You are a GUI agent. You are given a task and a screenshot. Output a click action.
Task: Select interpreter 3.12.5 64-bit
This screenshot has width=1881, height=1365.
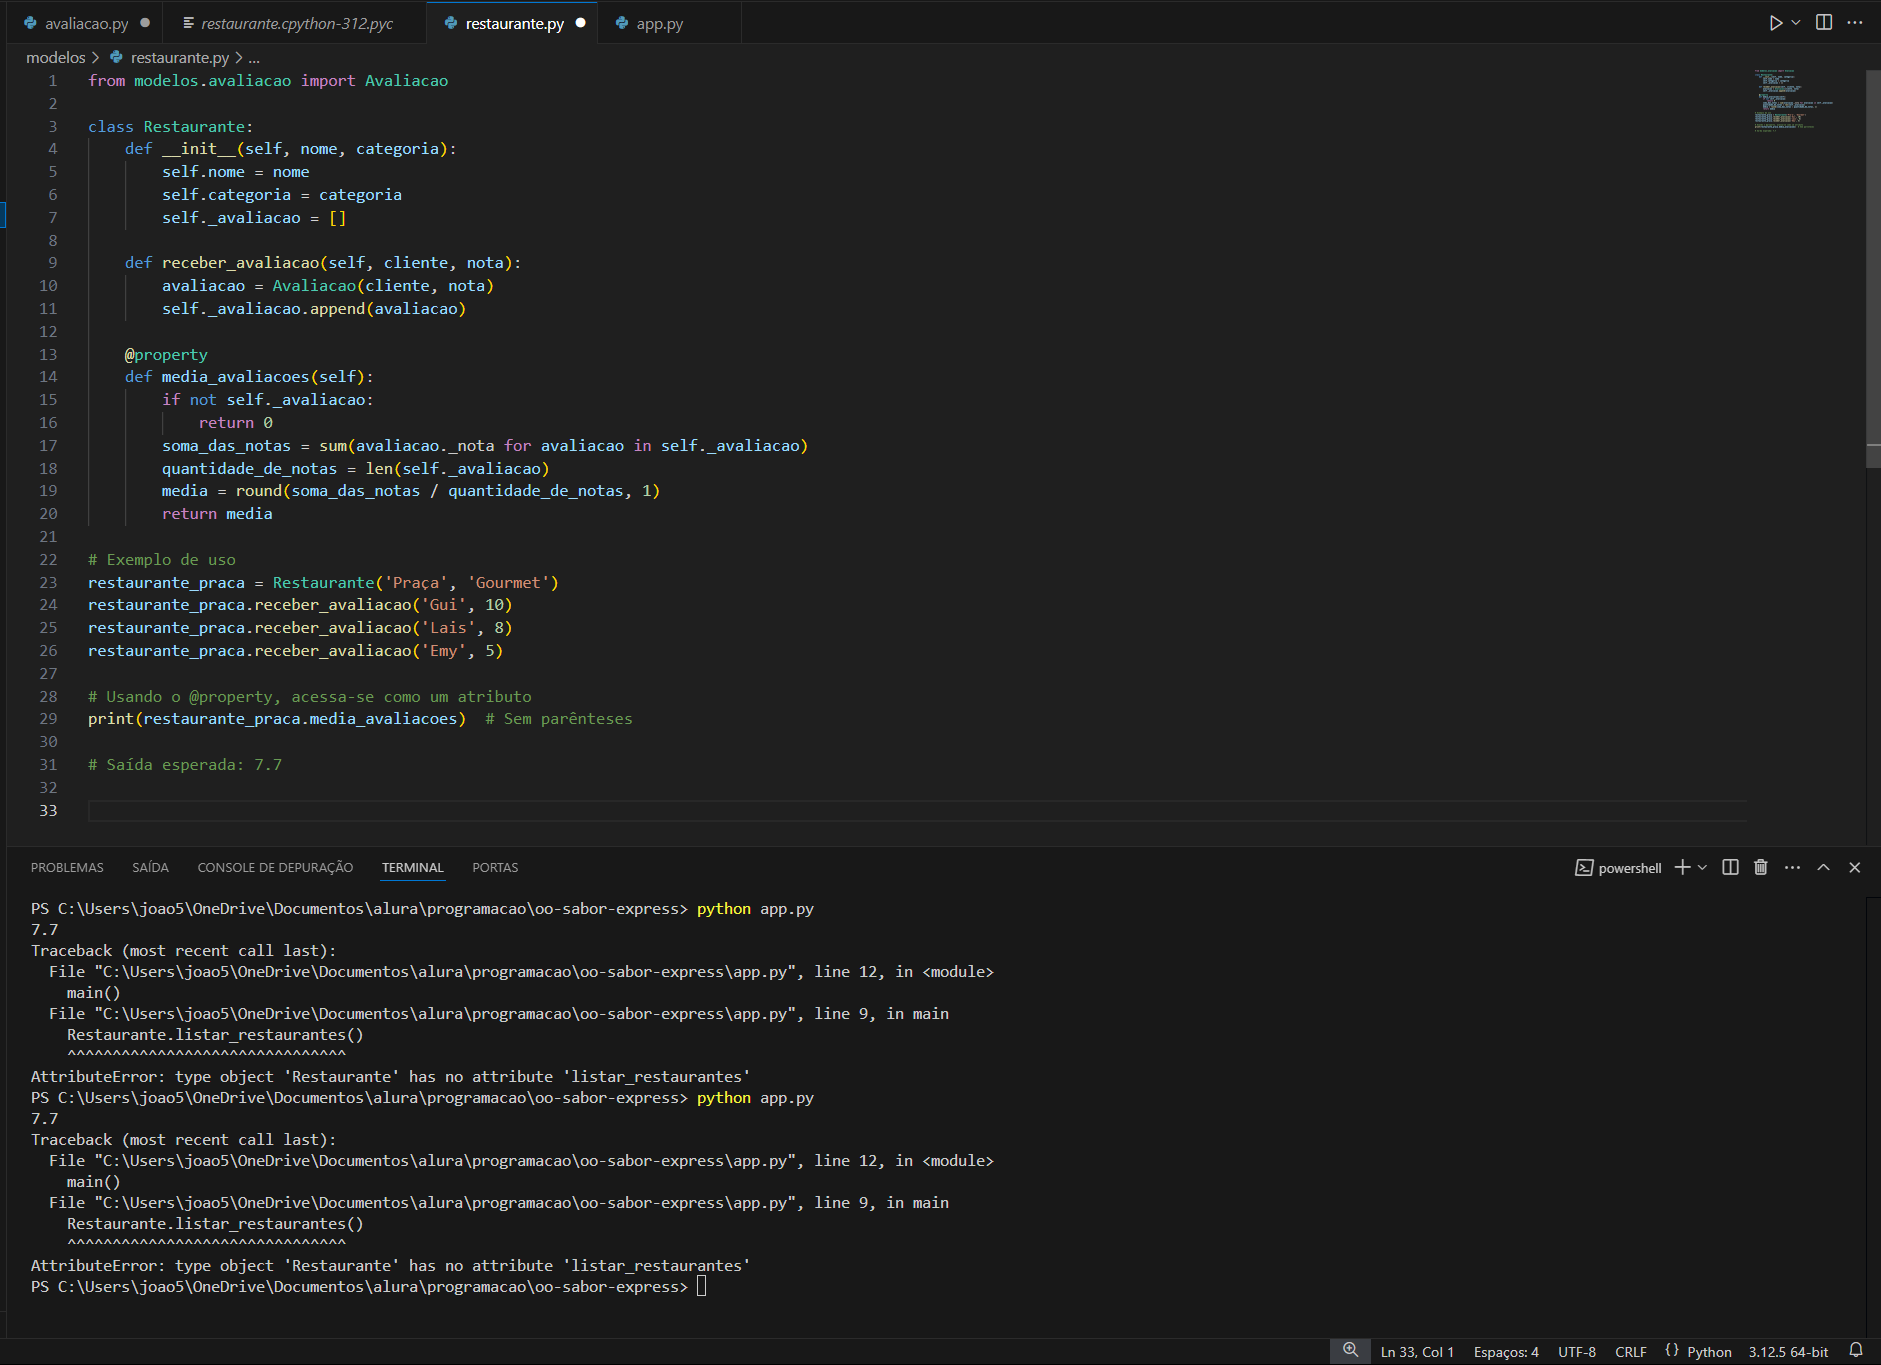click(x=1788, y=1352)
